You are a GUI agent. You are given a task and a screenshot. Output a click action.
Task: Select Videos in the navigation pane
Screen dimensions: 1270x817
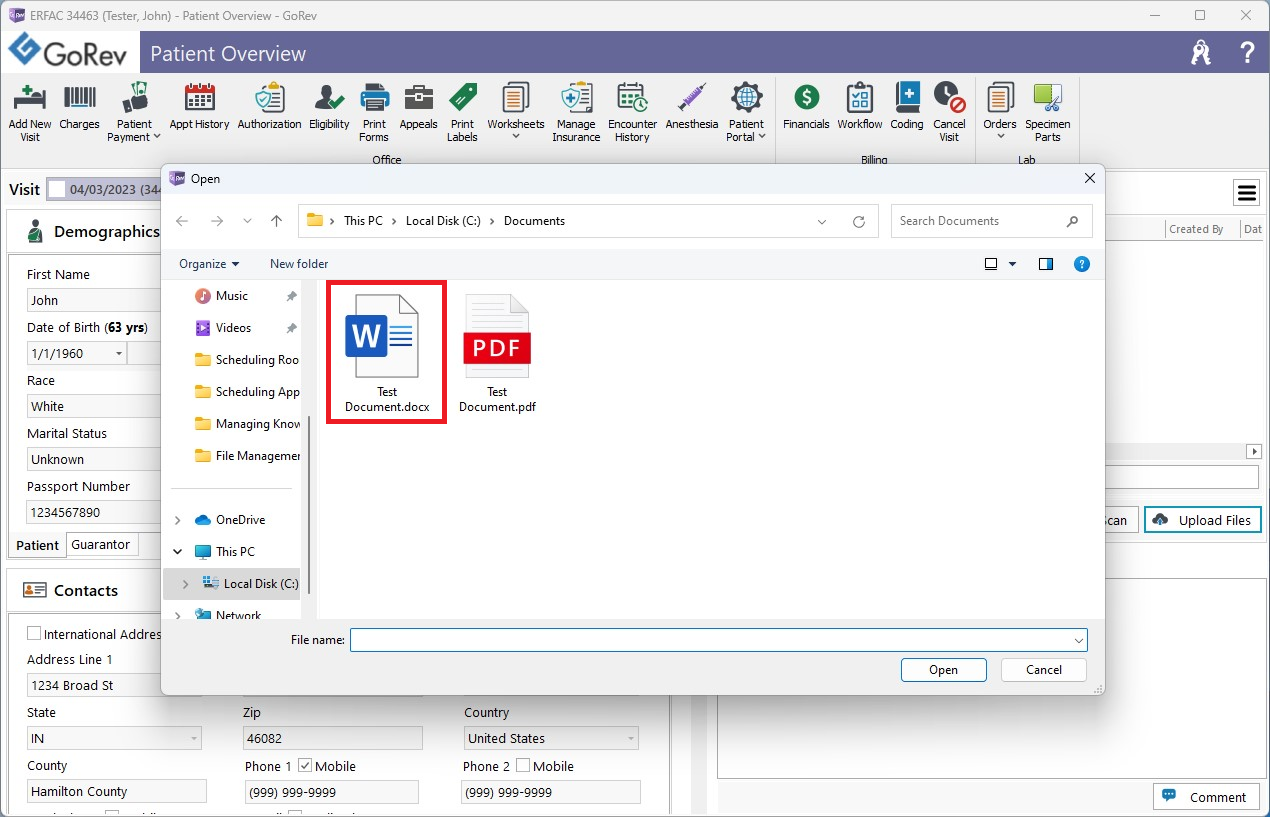(x=234, y=328)
